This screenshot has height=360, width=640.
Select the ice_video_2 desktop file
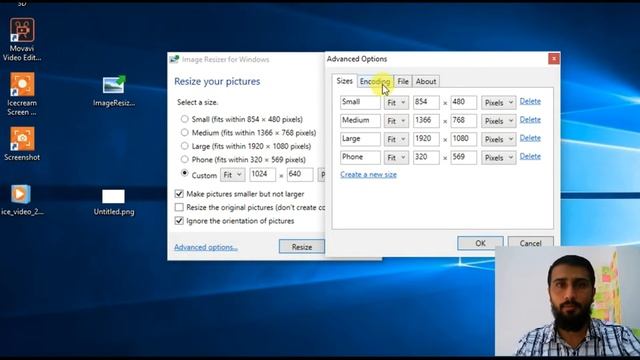(x=22, y=200)
